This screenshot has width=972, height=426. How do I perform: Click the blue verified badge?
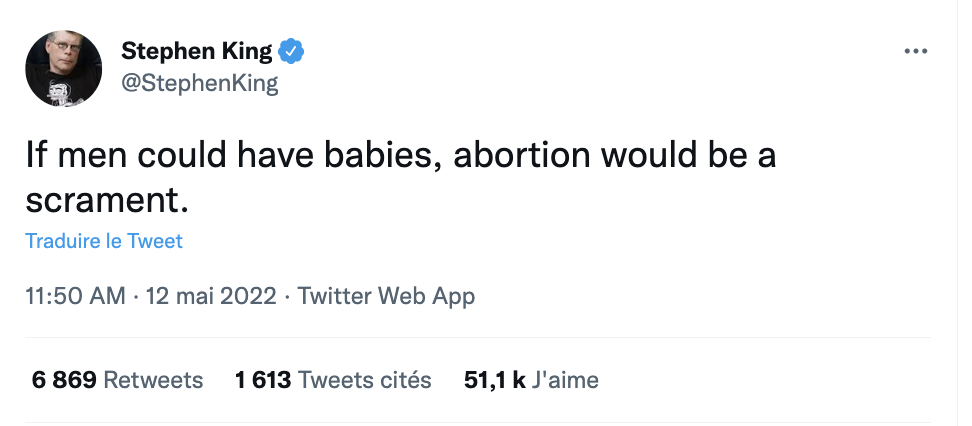click(x=291, y=52)
